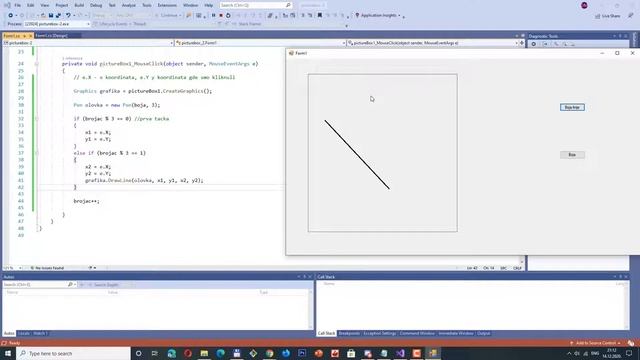
Task: Open the Help menu
Action: tap(209, 5)
